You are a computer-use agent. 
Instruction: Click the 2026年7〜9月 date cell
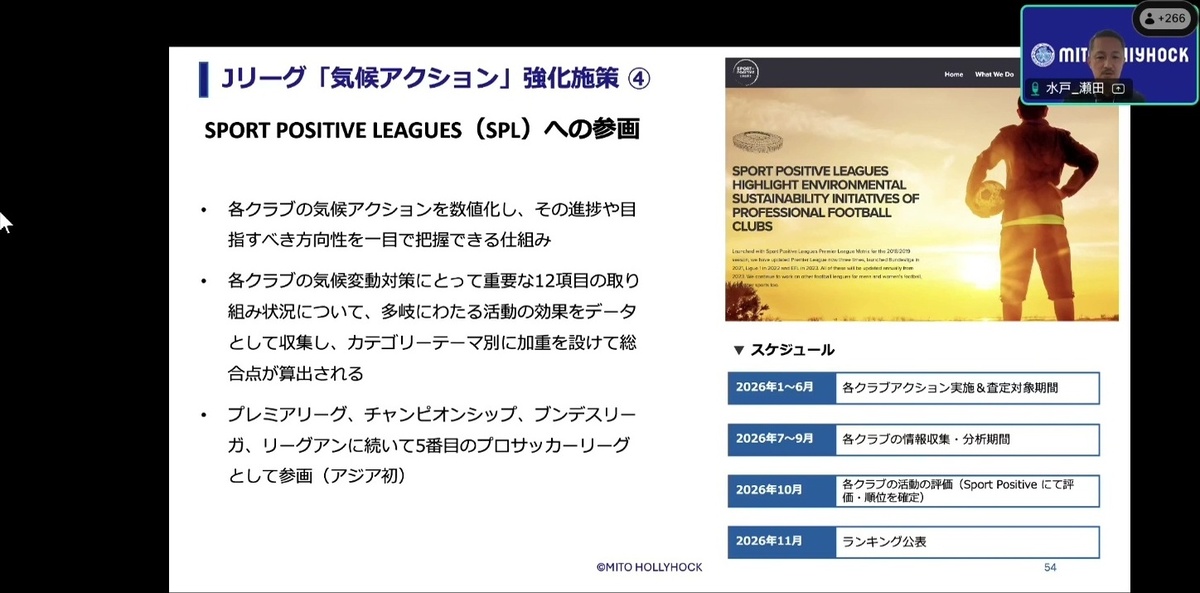click(x=781, y=439)
